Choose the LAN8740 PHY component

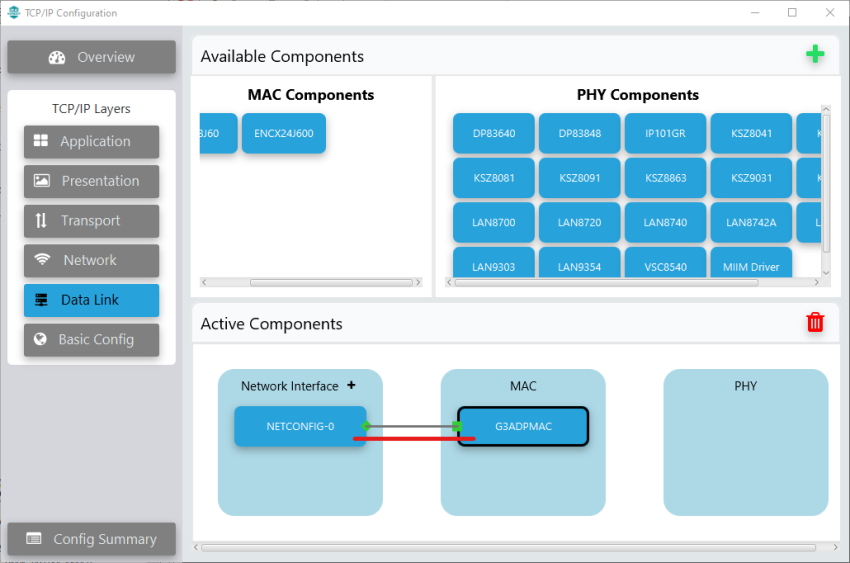665,222
